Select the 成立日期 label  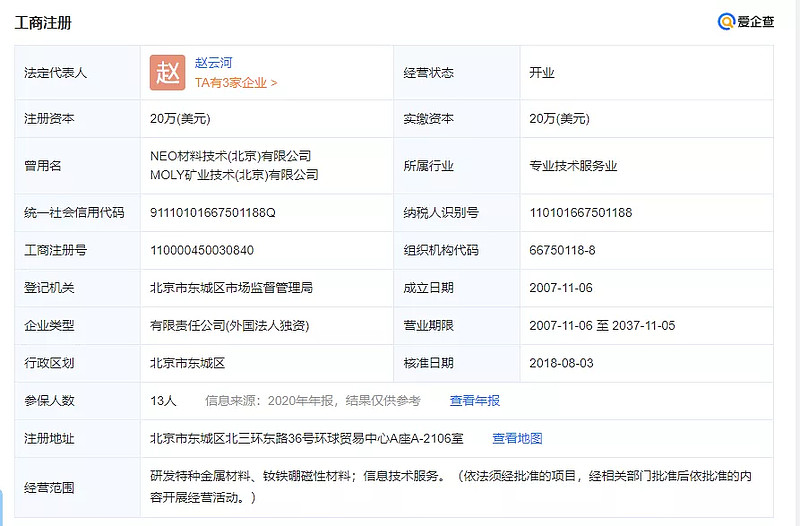click(428, 288)
